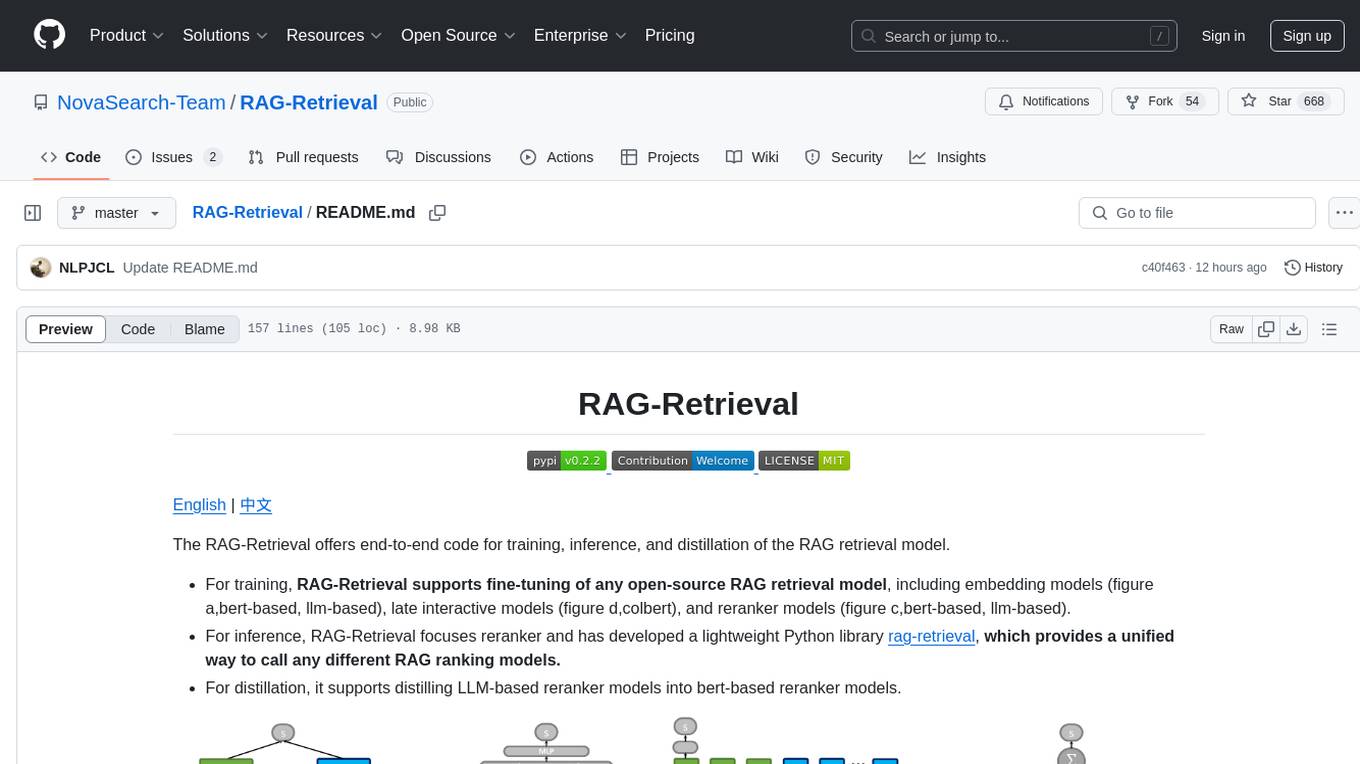Image resolution: width=1360 pixels, height=764 pixels.
Task: Star the repository
Action: coord(1285,102)
